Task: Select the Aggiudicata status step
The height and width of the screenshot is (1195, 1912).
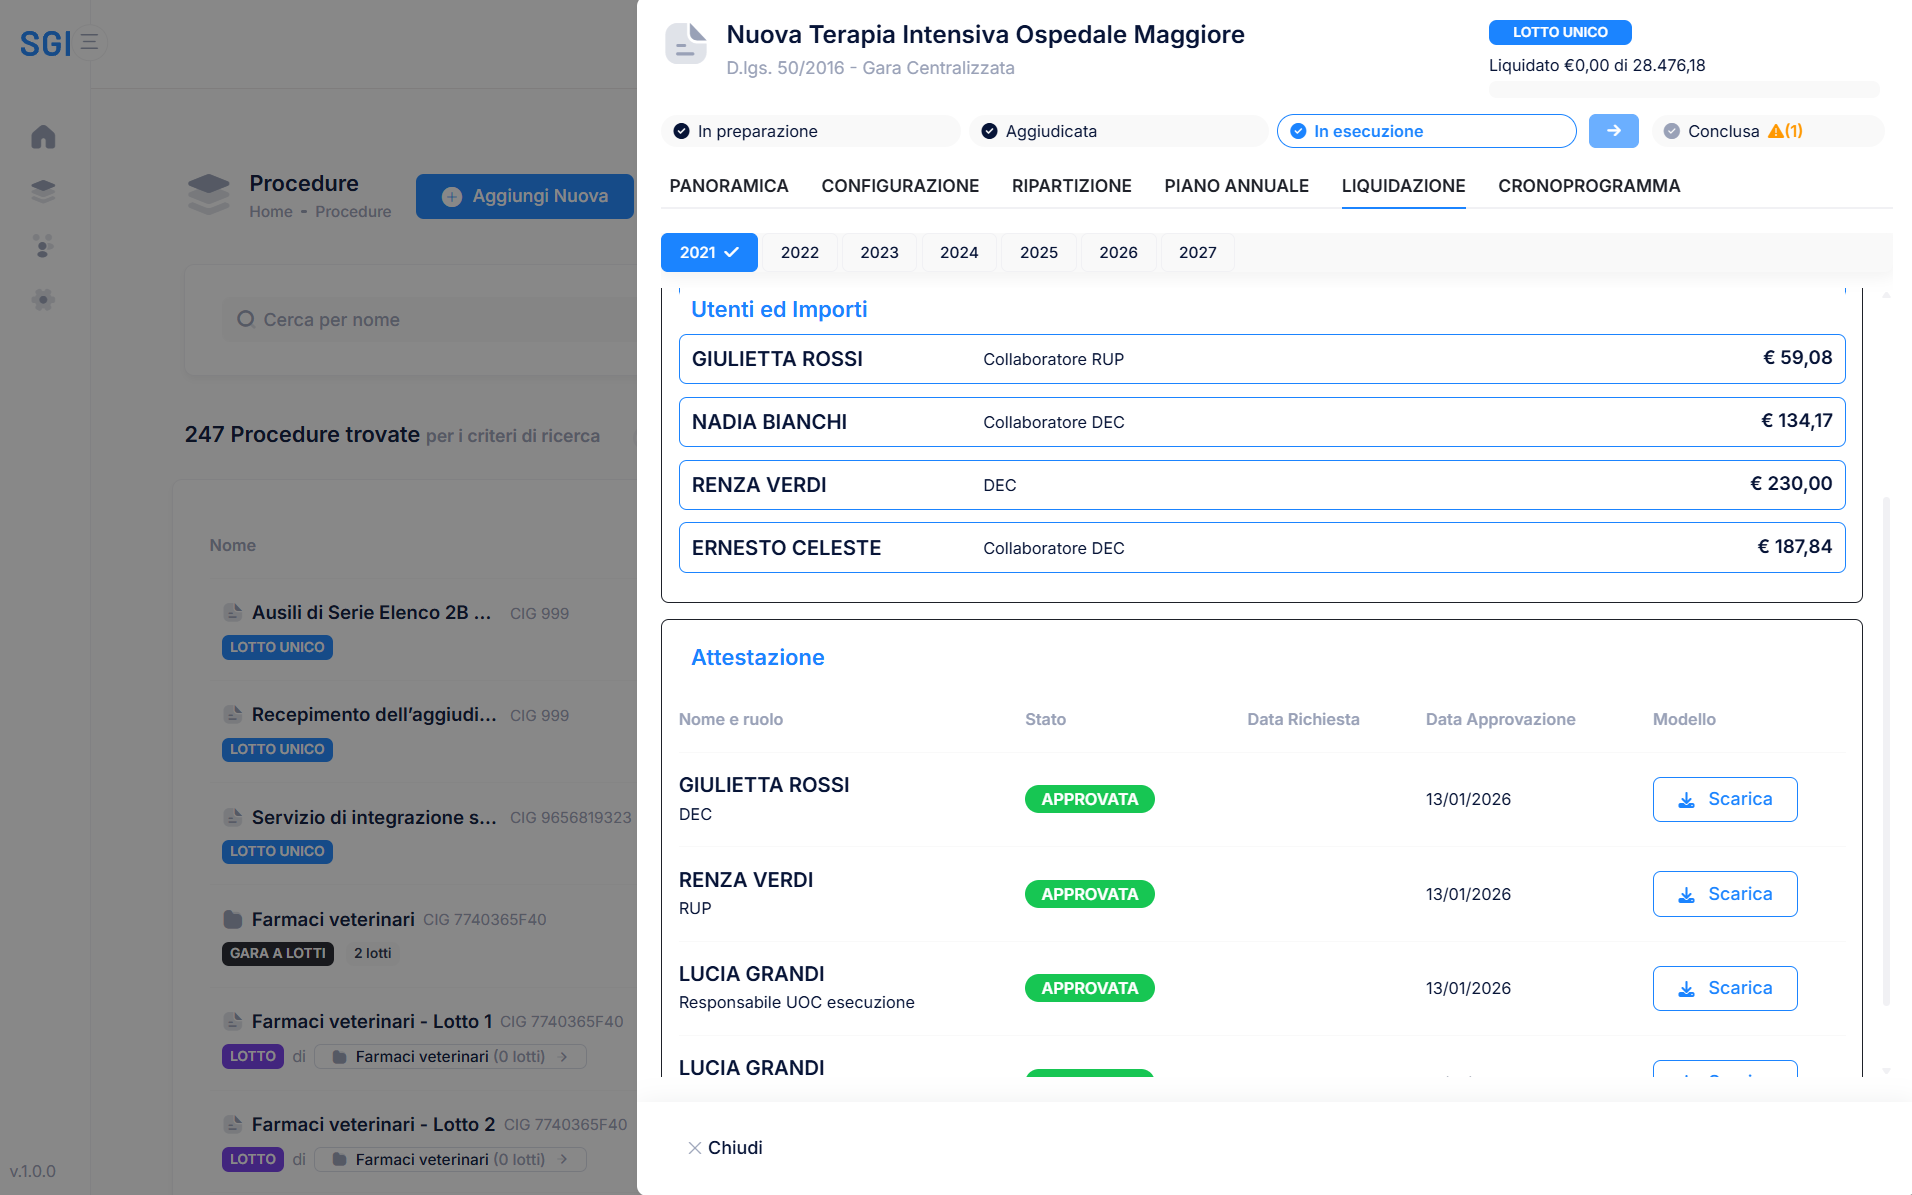Action: (x=1117, y=131)
